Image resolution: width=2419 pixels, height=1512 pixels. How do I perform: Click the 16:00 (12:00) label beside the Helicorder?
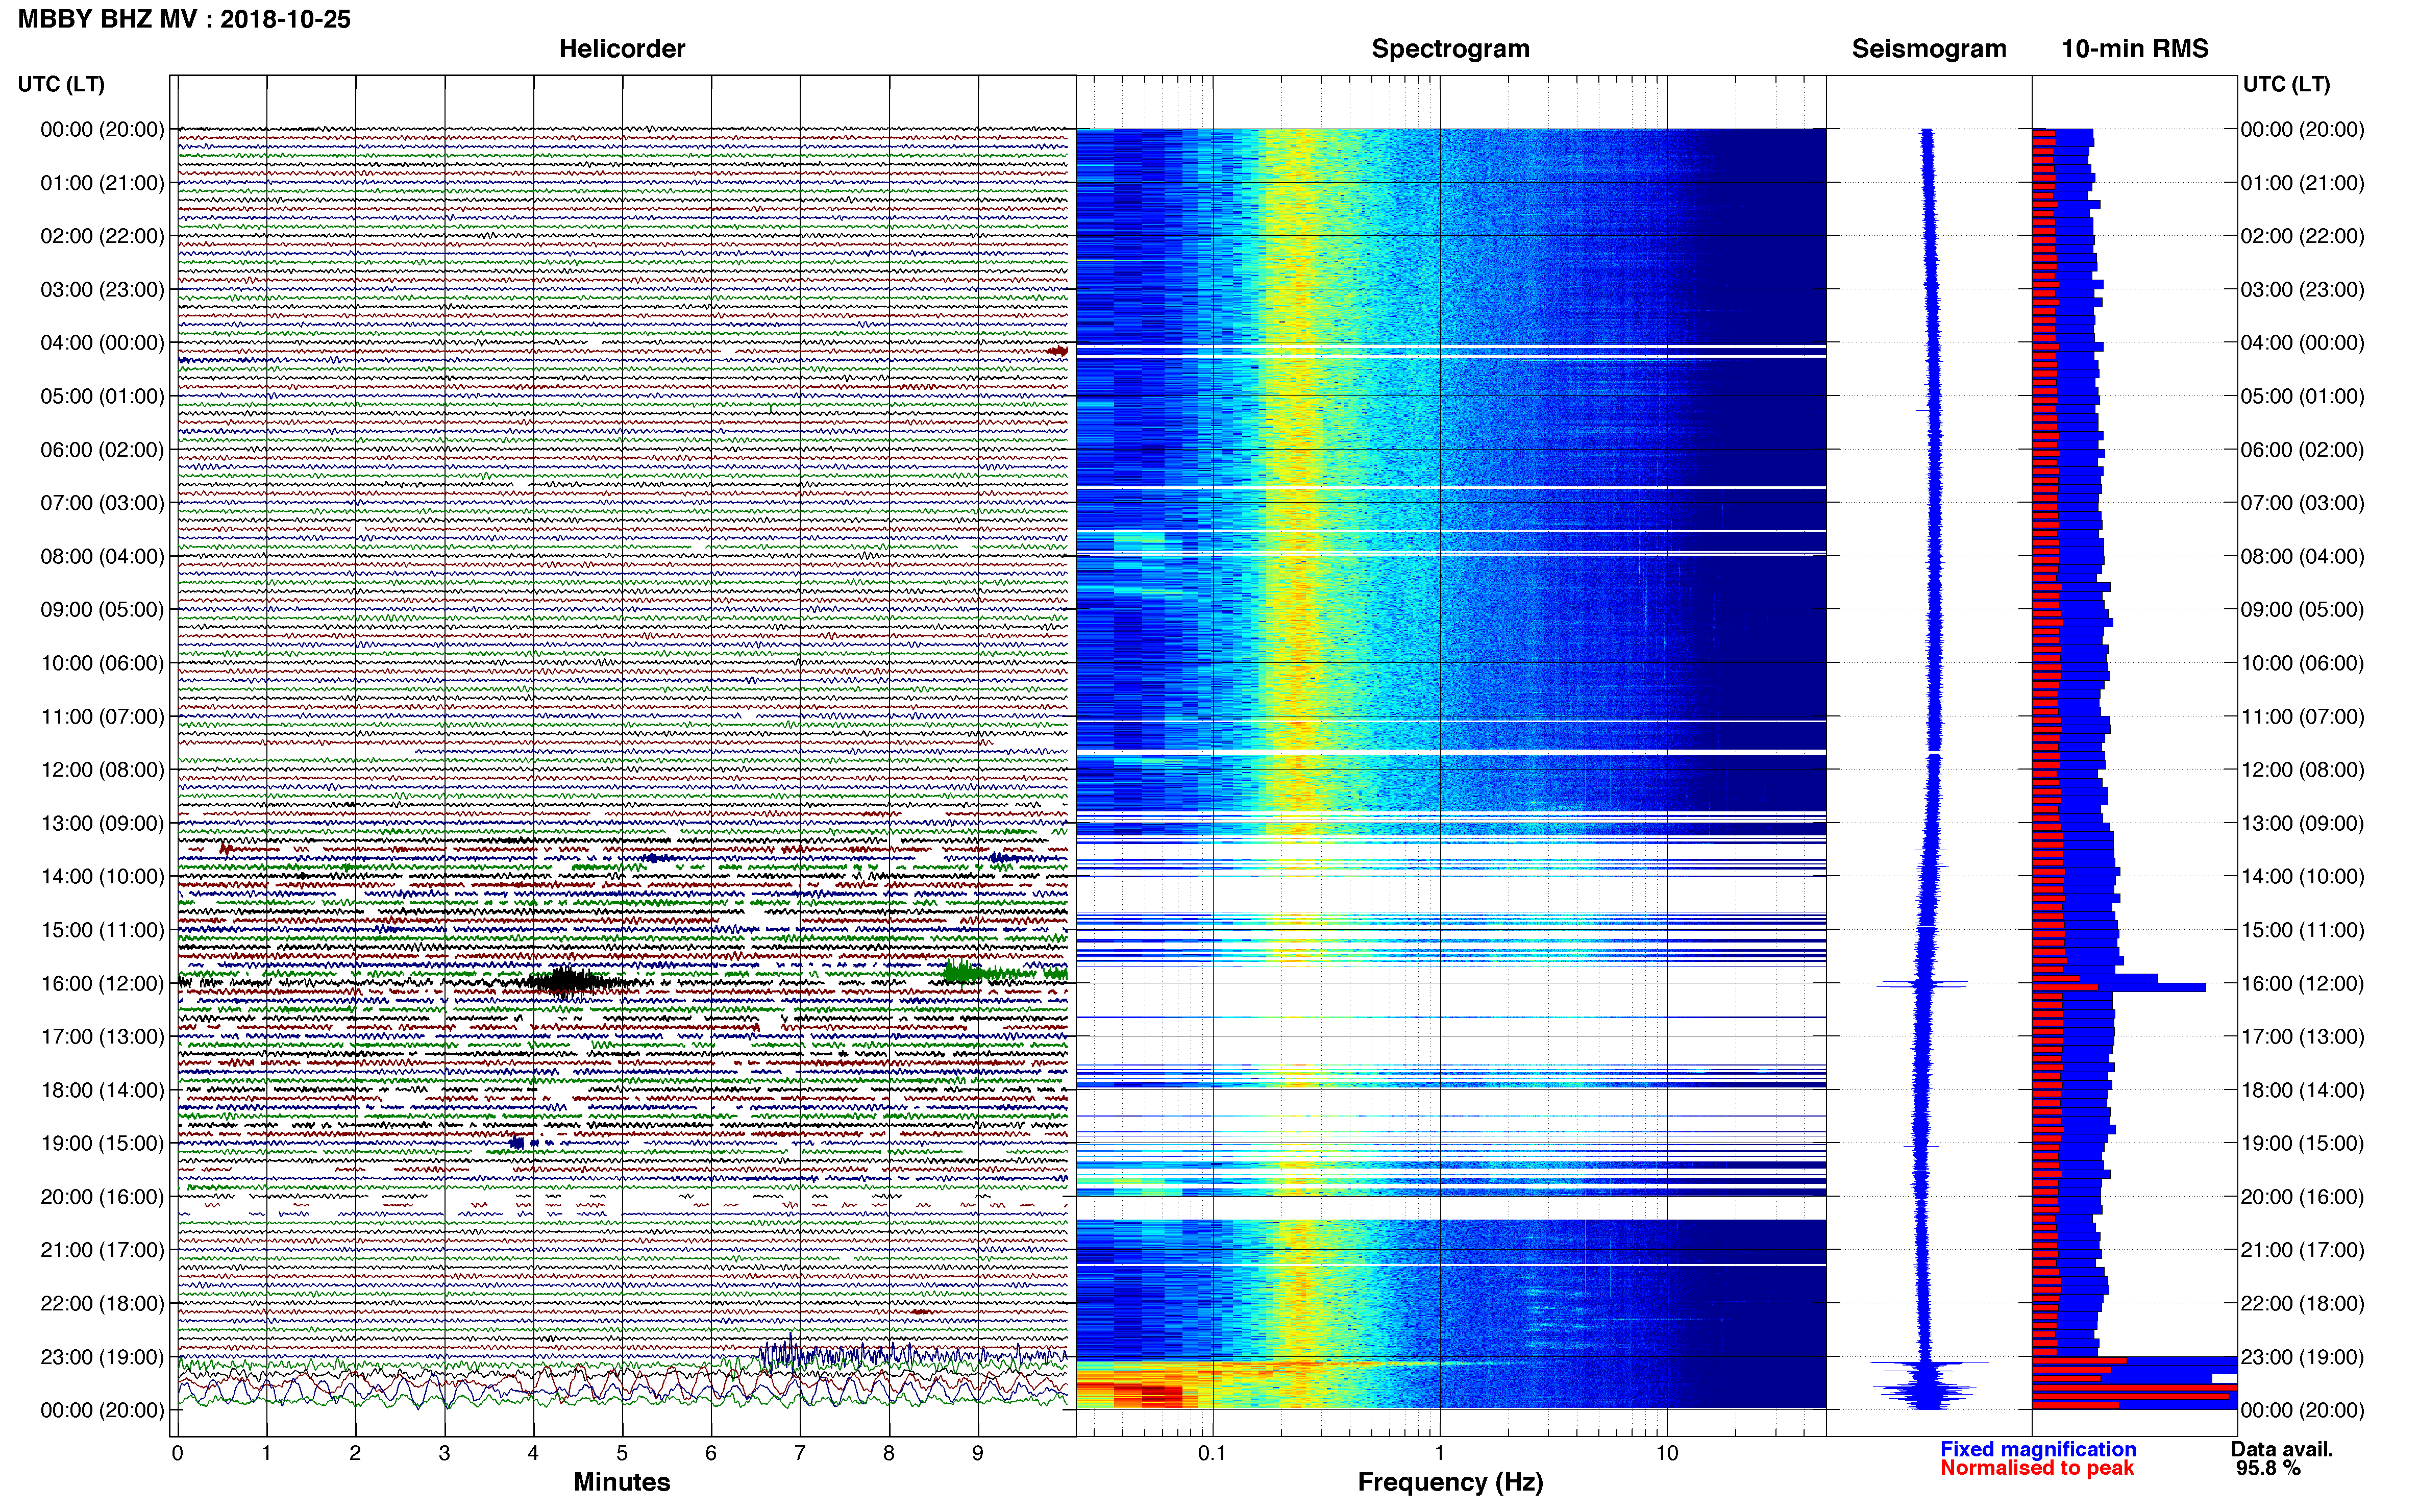tap(102, 983)
